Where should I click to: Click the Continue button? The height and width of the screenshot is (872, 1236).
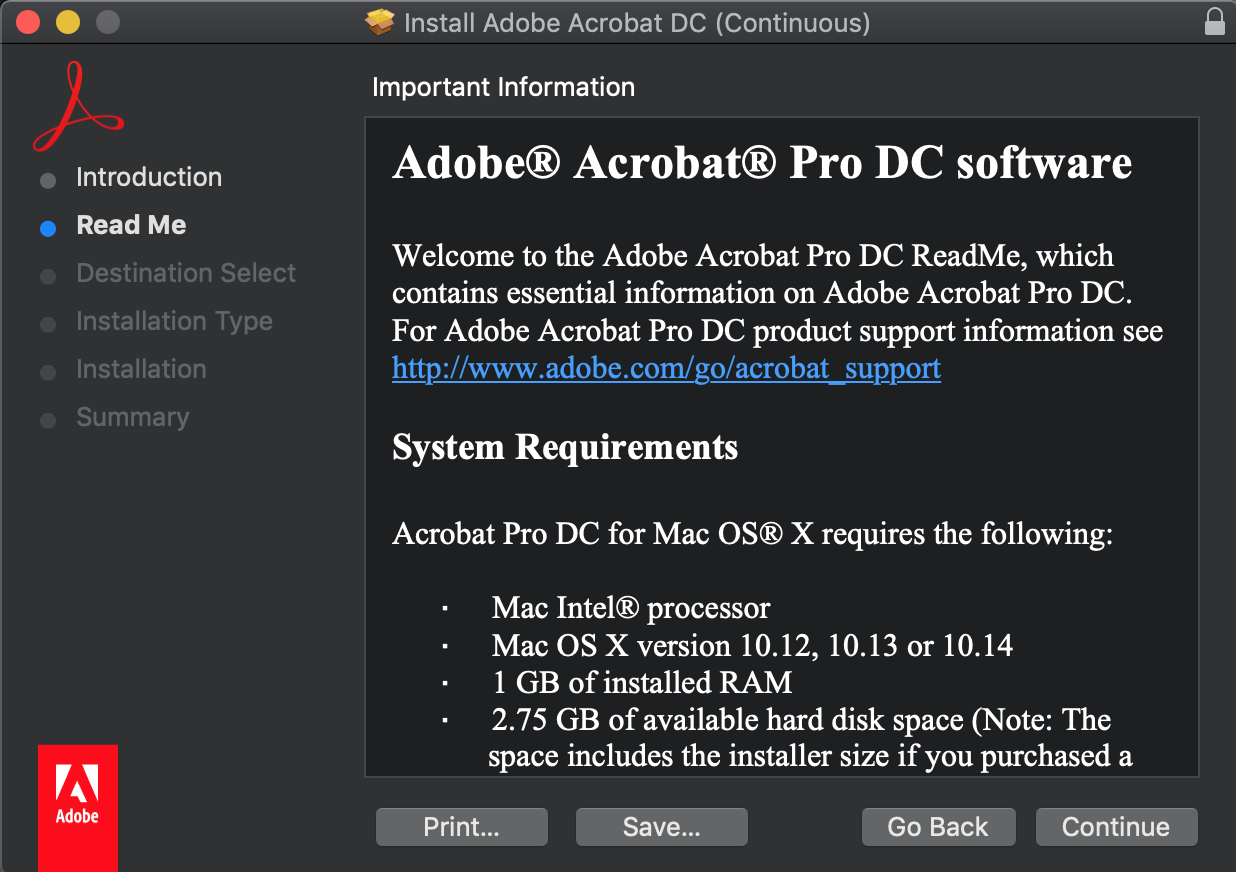pyautogui.click(x=1116, y=827)
